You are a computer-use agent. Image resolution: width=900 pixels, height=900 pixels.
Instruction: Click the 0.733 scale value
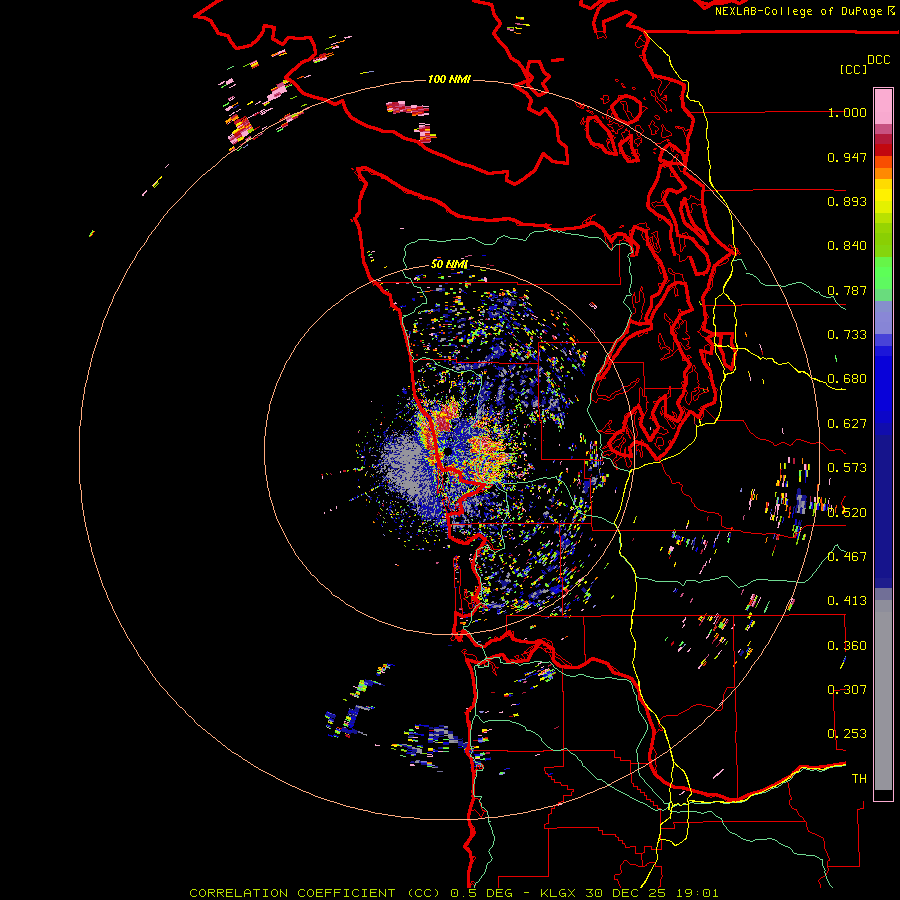click(847, 335)
